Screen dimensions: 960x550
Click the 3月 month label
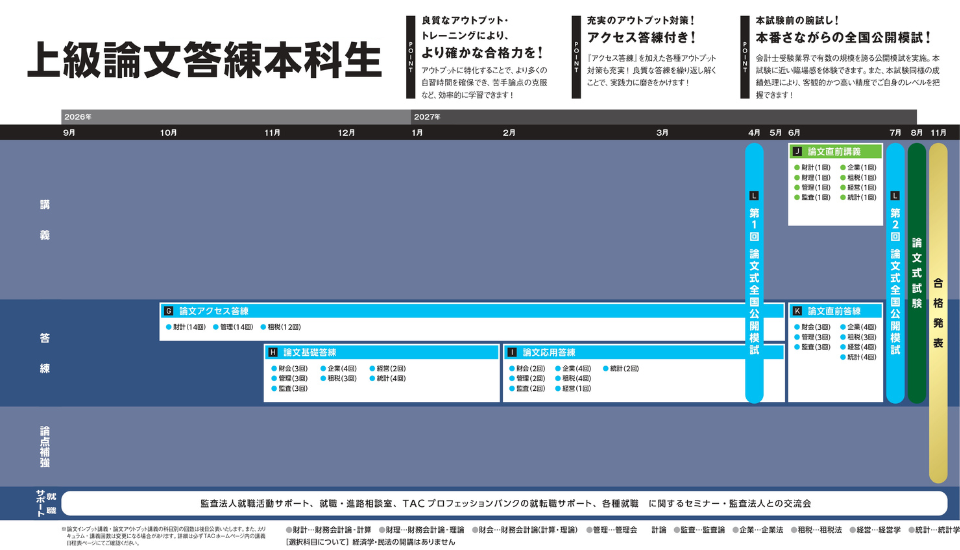coord(662,132)
